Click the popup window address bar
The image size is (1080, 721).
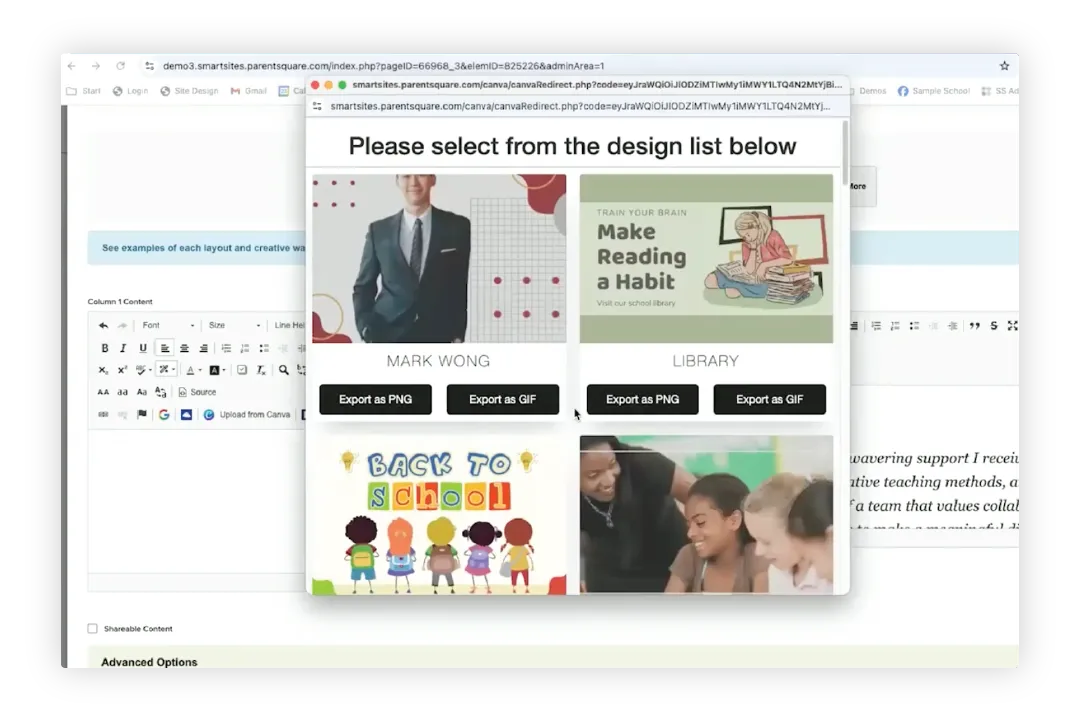pos(580,106)
